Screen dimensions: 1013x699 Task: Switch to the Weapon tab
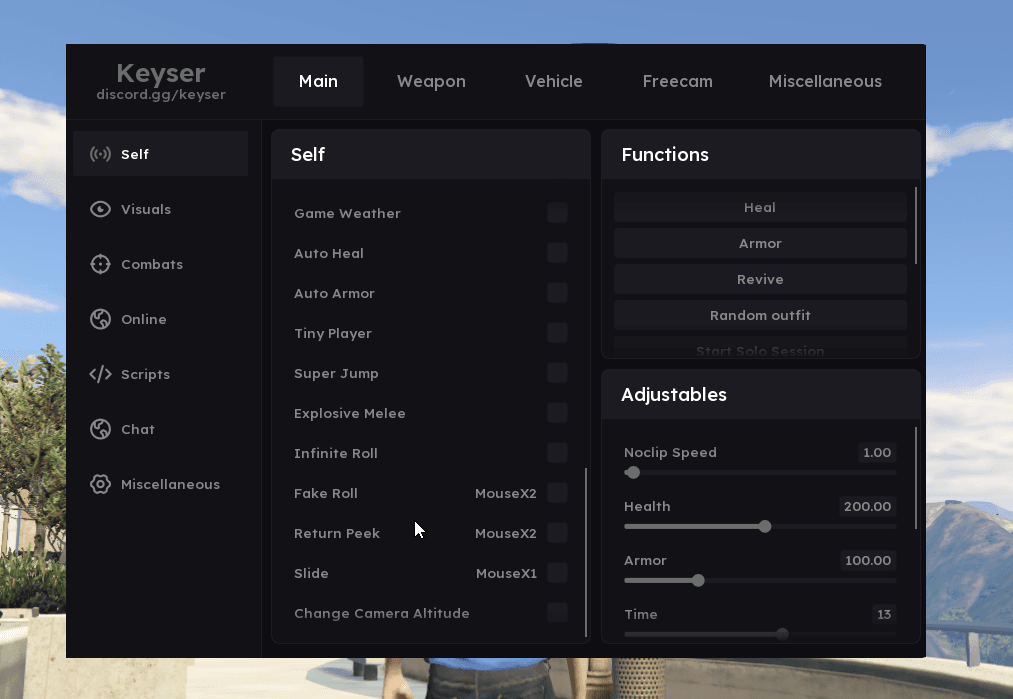[431, 81]
